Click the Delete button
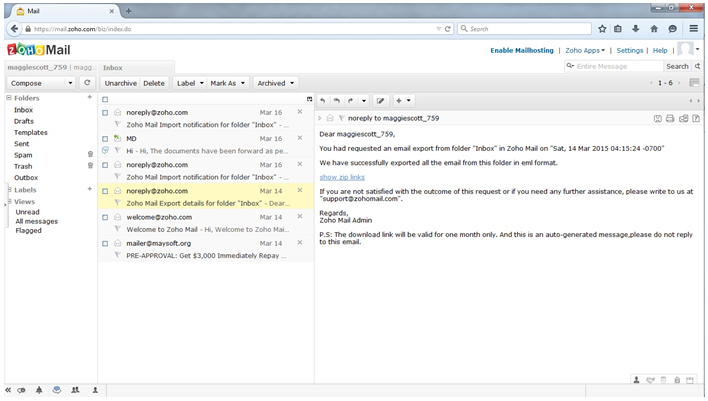 point(154,83)
